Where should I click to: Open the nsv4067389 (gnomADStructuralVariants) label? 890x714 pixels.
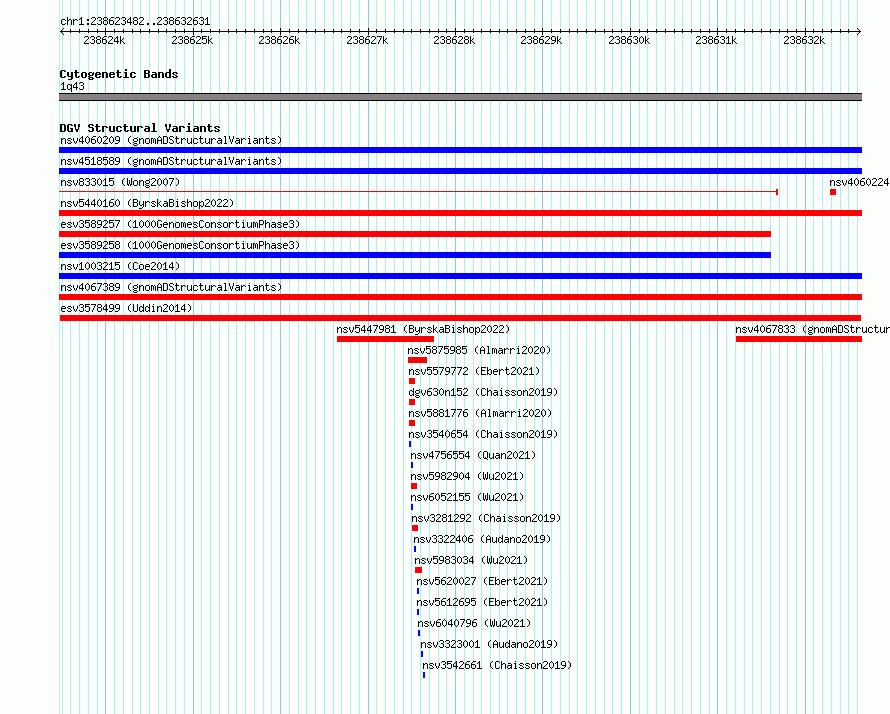click(171, 287)
